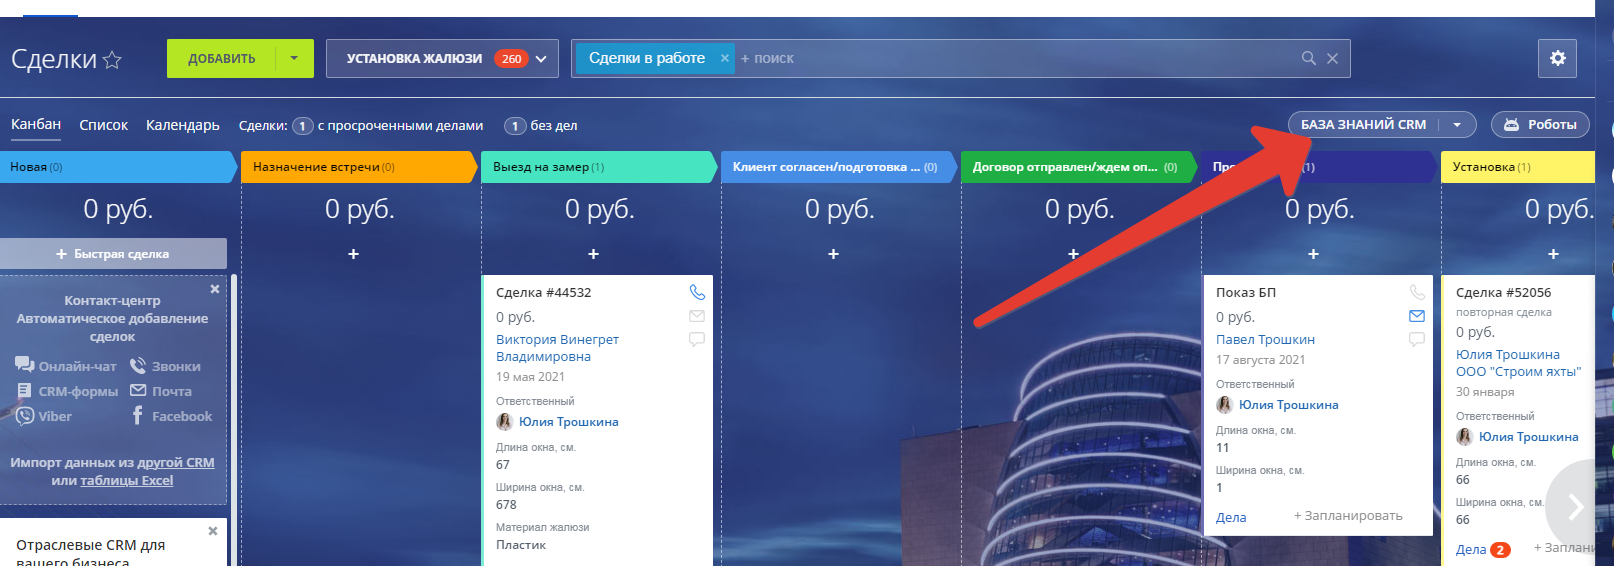Click the Роботы button

pos(1540,125)
